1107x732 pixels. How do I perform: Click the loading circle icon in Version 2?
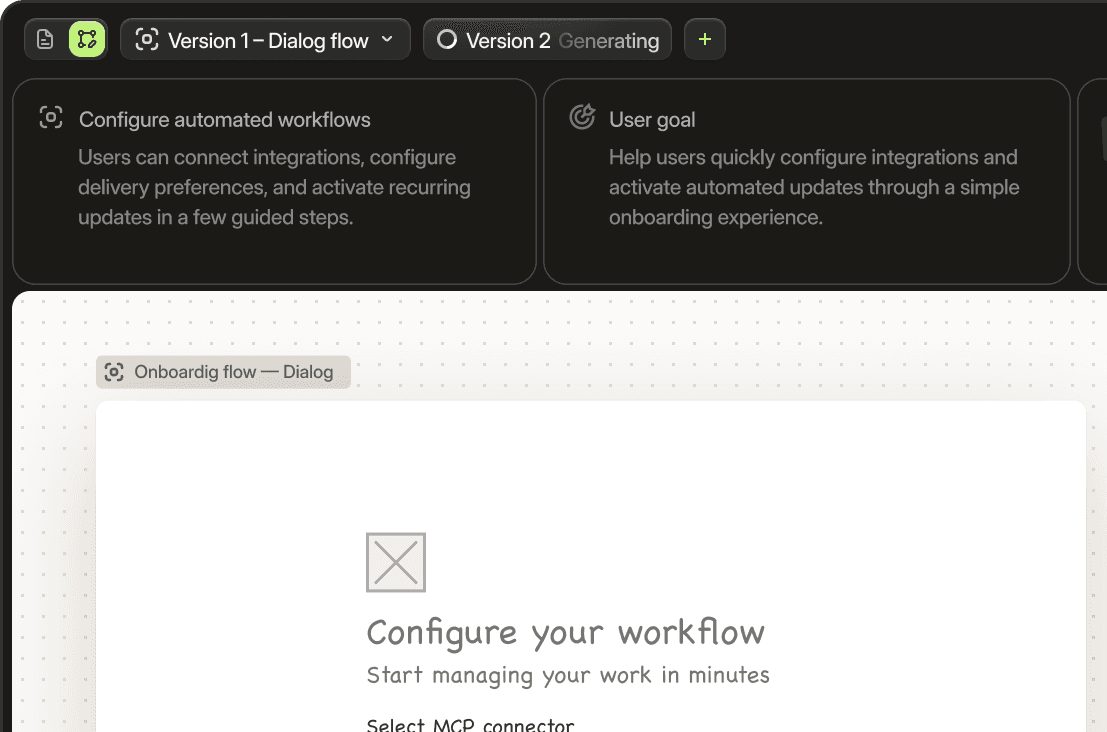447,40
